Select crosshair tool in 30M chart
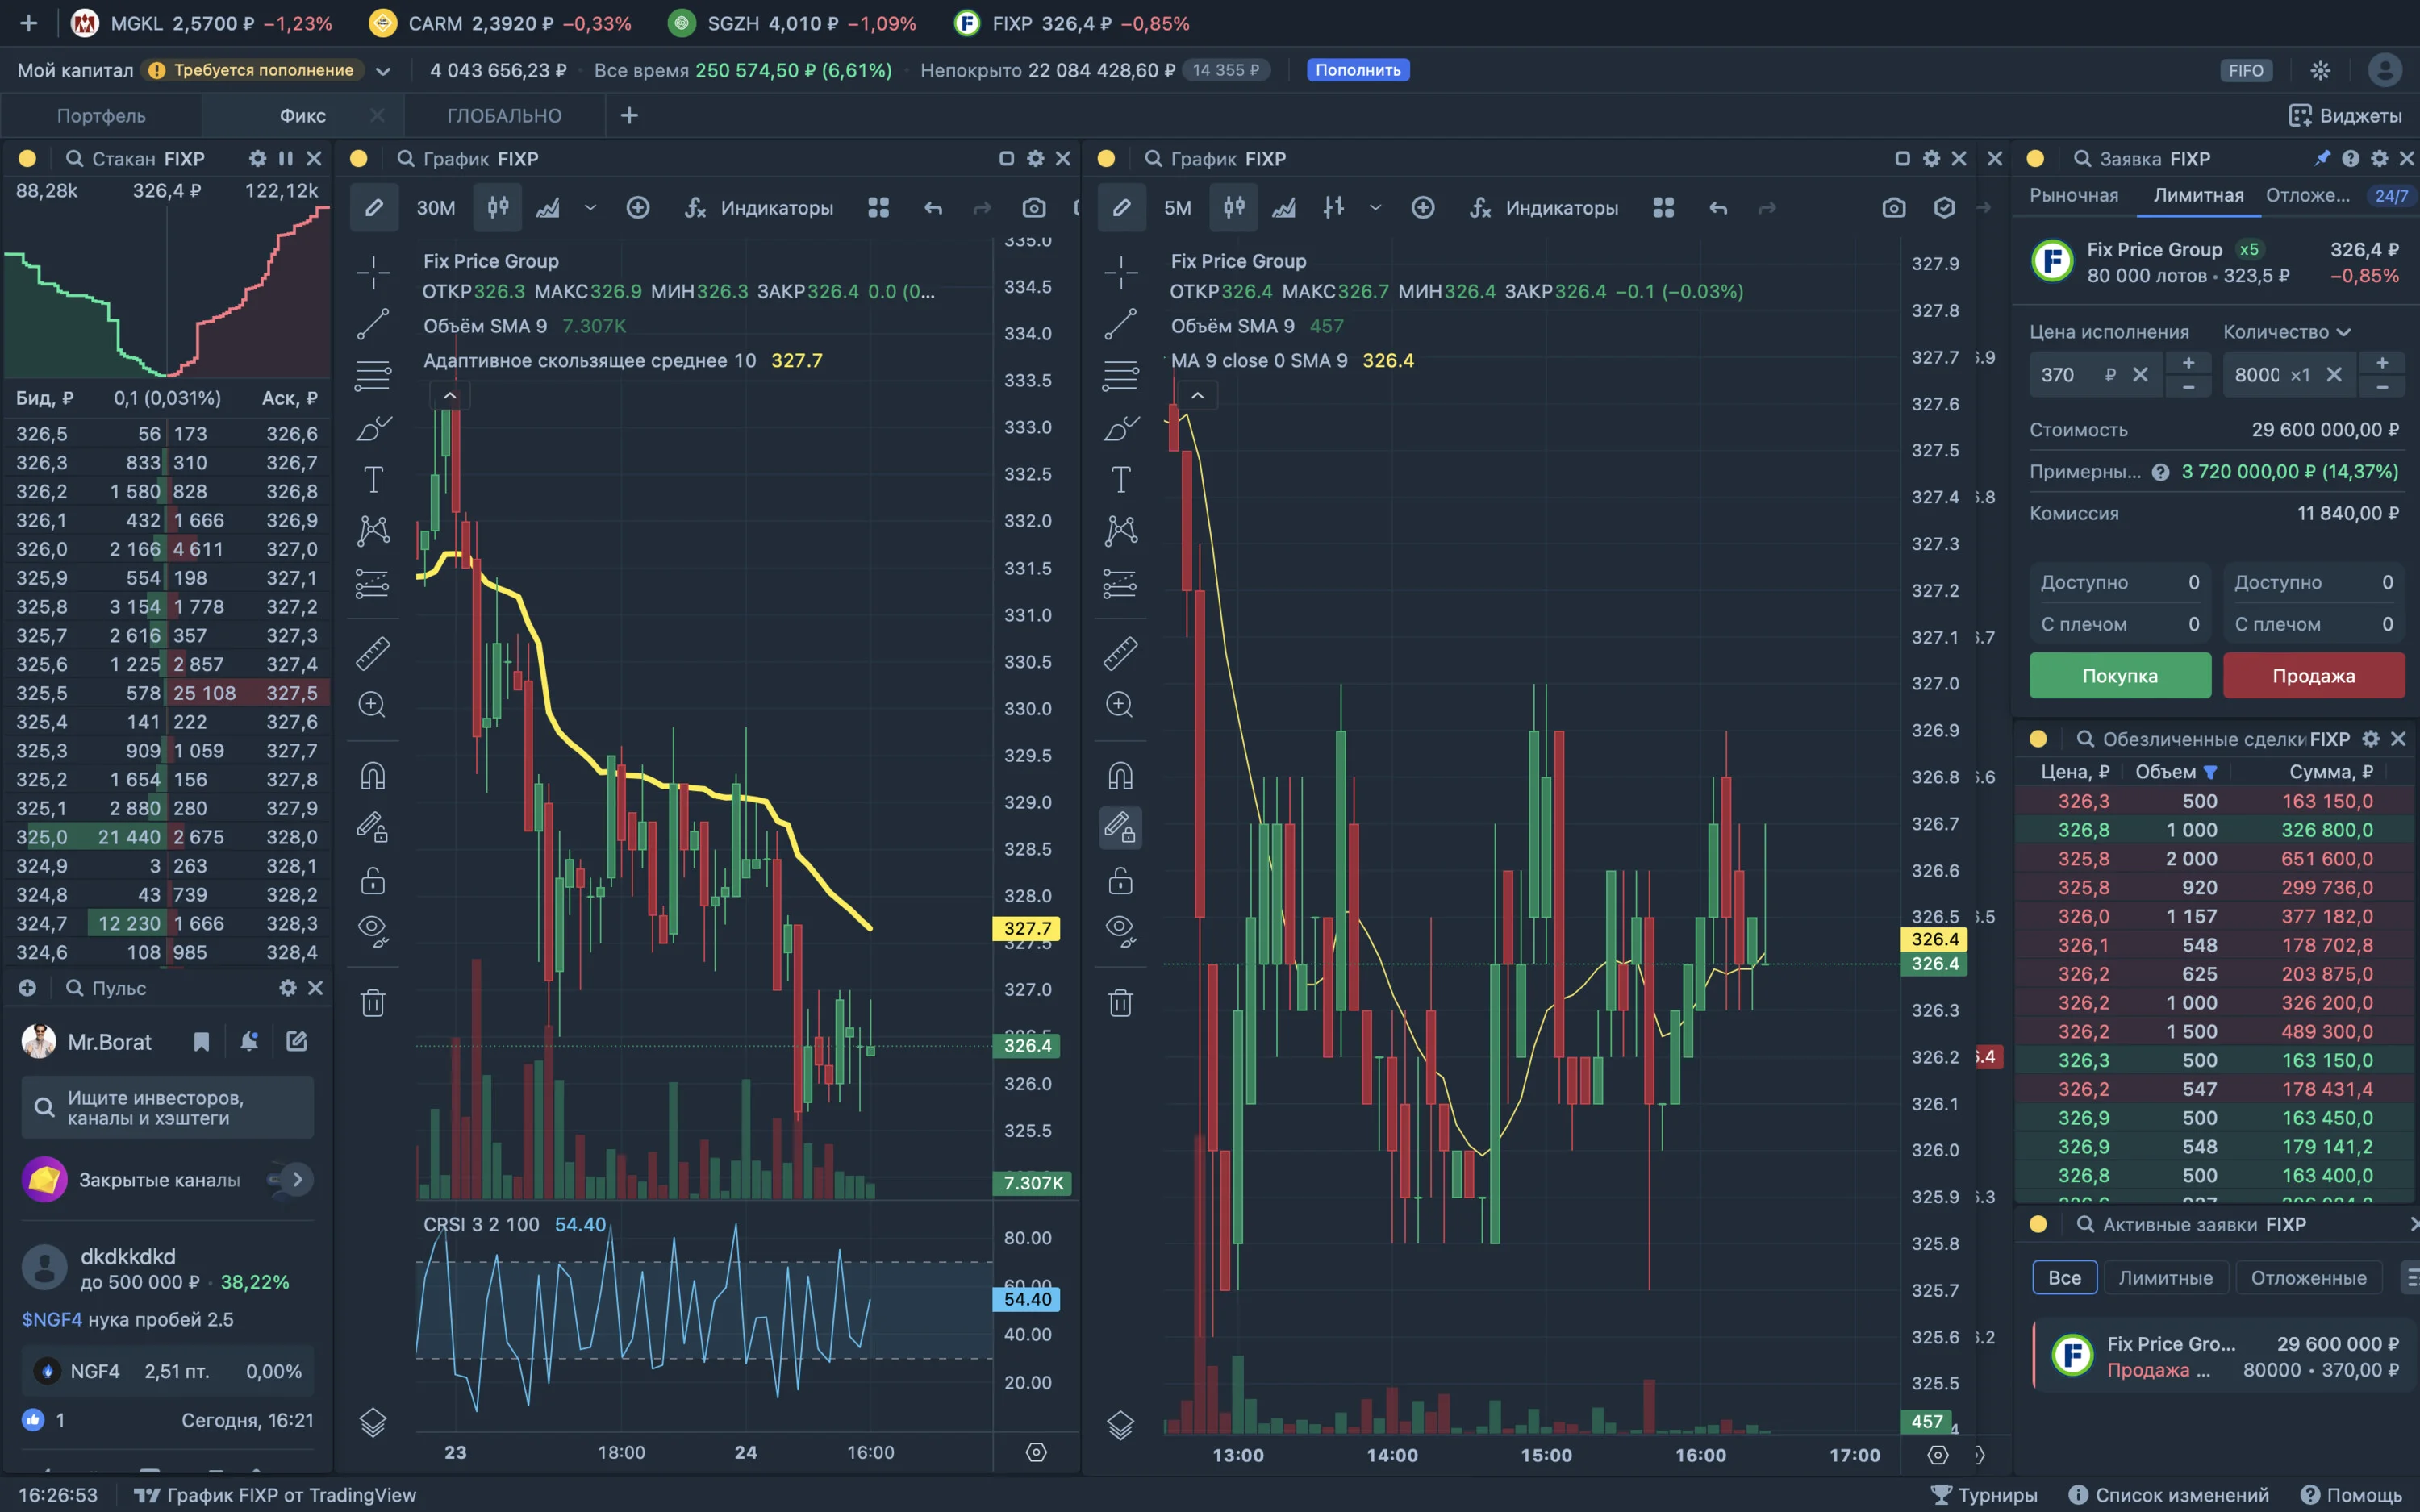 click(373, 272)
